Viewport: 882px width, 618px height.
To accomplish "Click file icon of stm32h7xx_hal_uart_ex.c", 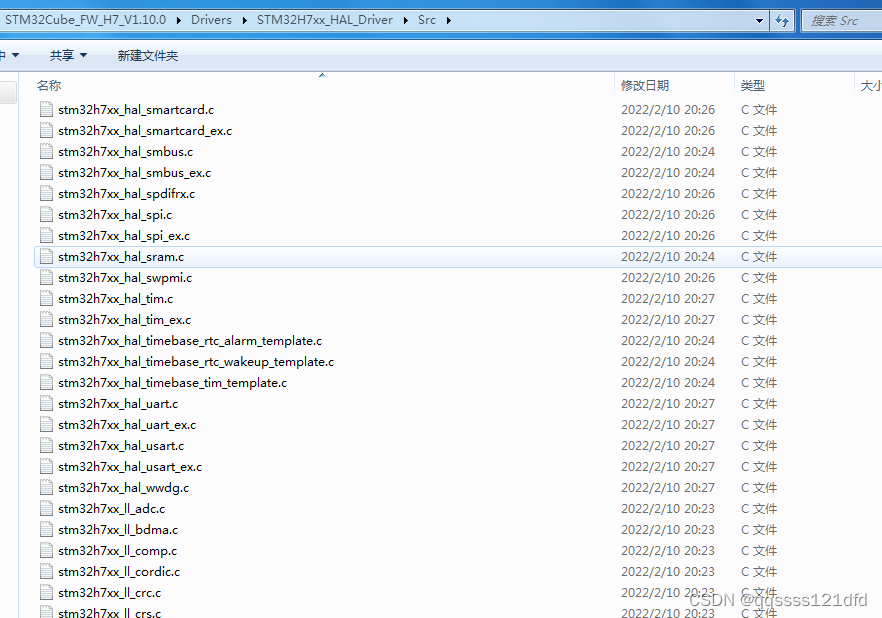I will coord(47,424).
